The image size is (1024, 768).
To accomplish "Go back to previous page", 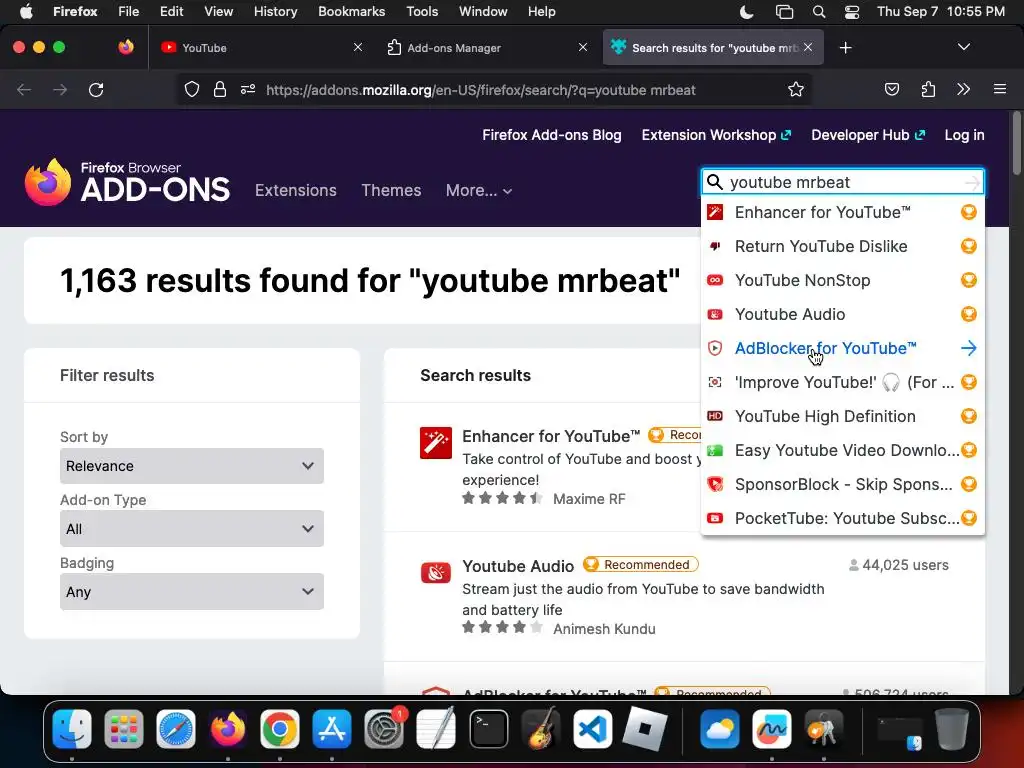I will pyautogui.click(x=24, y=89).
